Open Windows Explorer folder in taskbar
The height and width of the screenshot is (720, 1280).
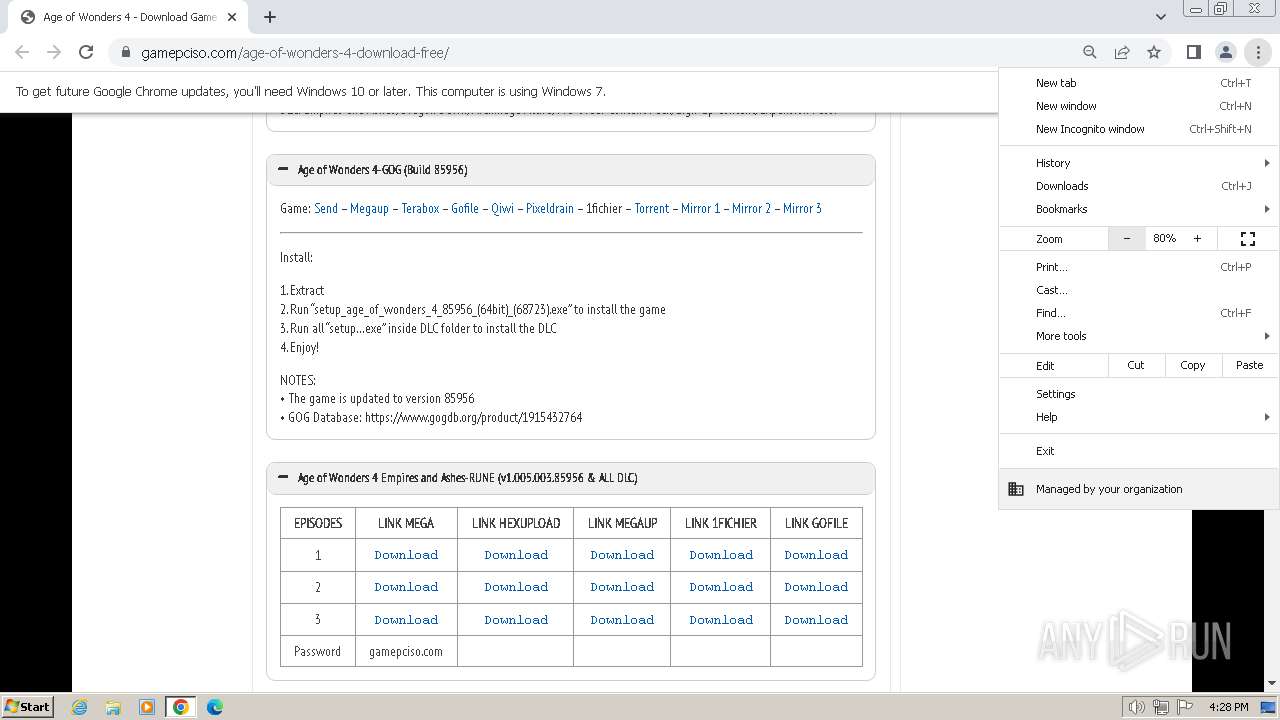[113, 707]
